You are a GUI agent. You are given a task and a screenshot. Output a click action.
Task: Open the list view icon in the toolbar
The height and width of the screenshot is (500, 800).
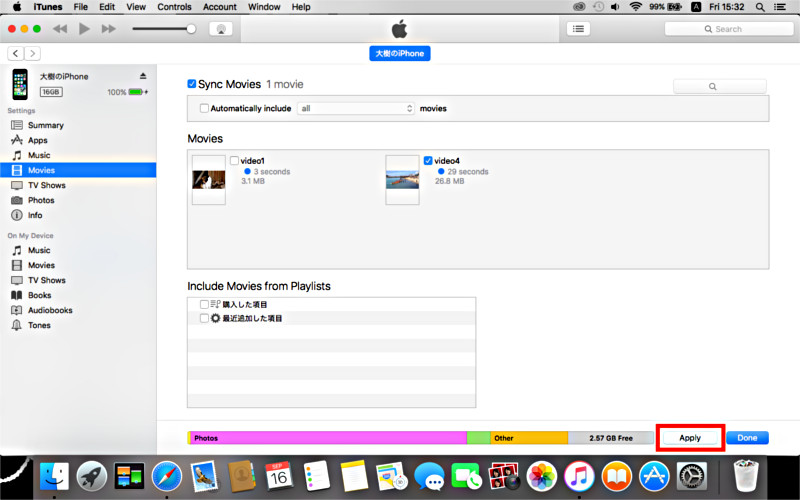(x=578, y=29)
